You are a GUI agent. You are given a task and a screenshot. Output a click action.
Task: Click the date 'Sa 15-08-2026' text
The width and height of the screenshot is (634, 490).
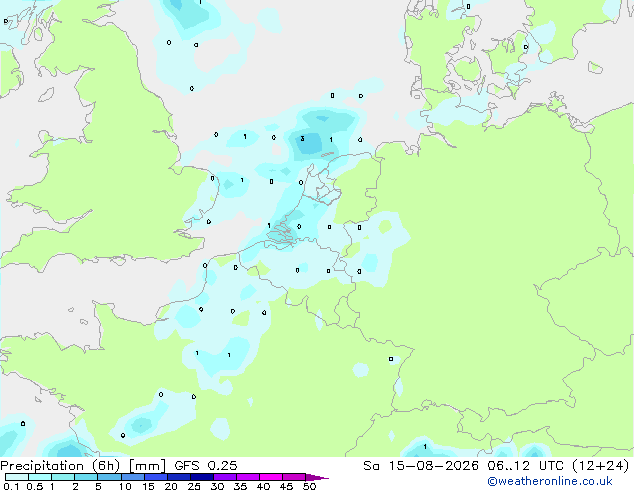pyautogui.click(x=421, y=466)
